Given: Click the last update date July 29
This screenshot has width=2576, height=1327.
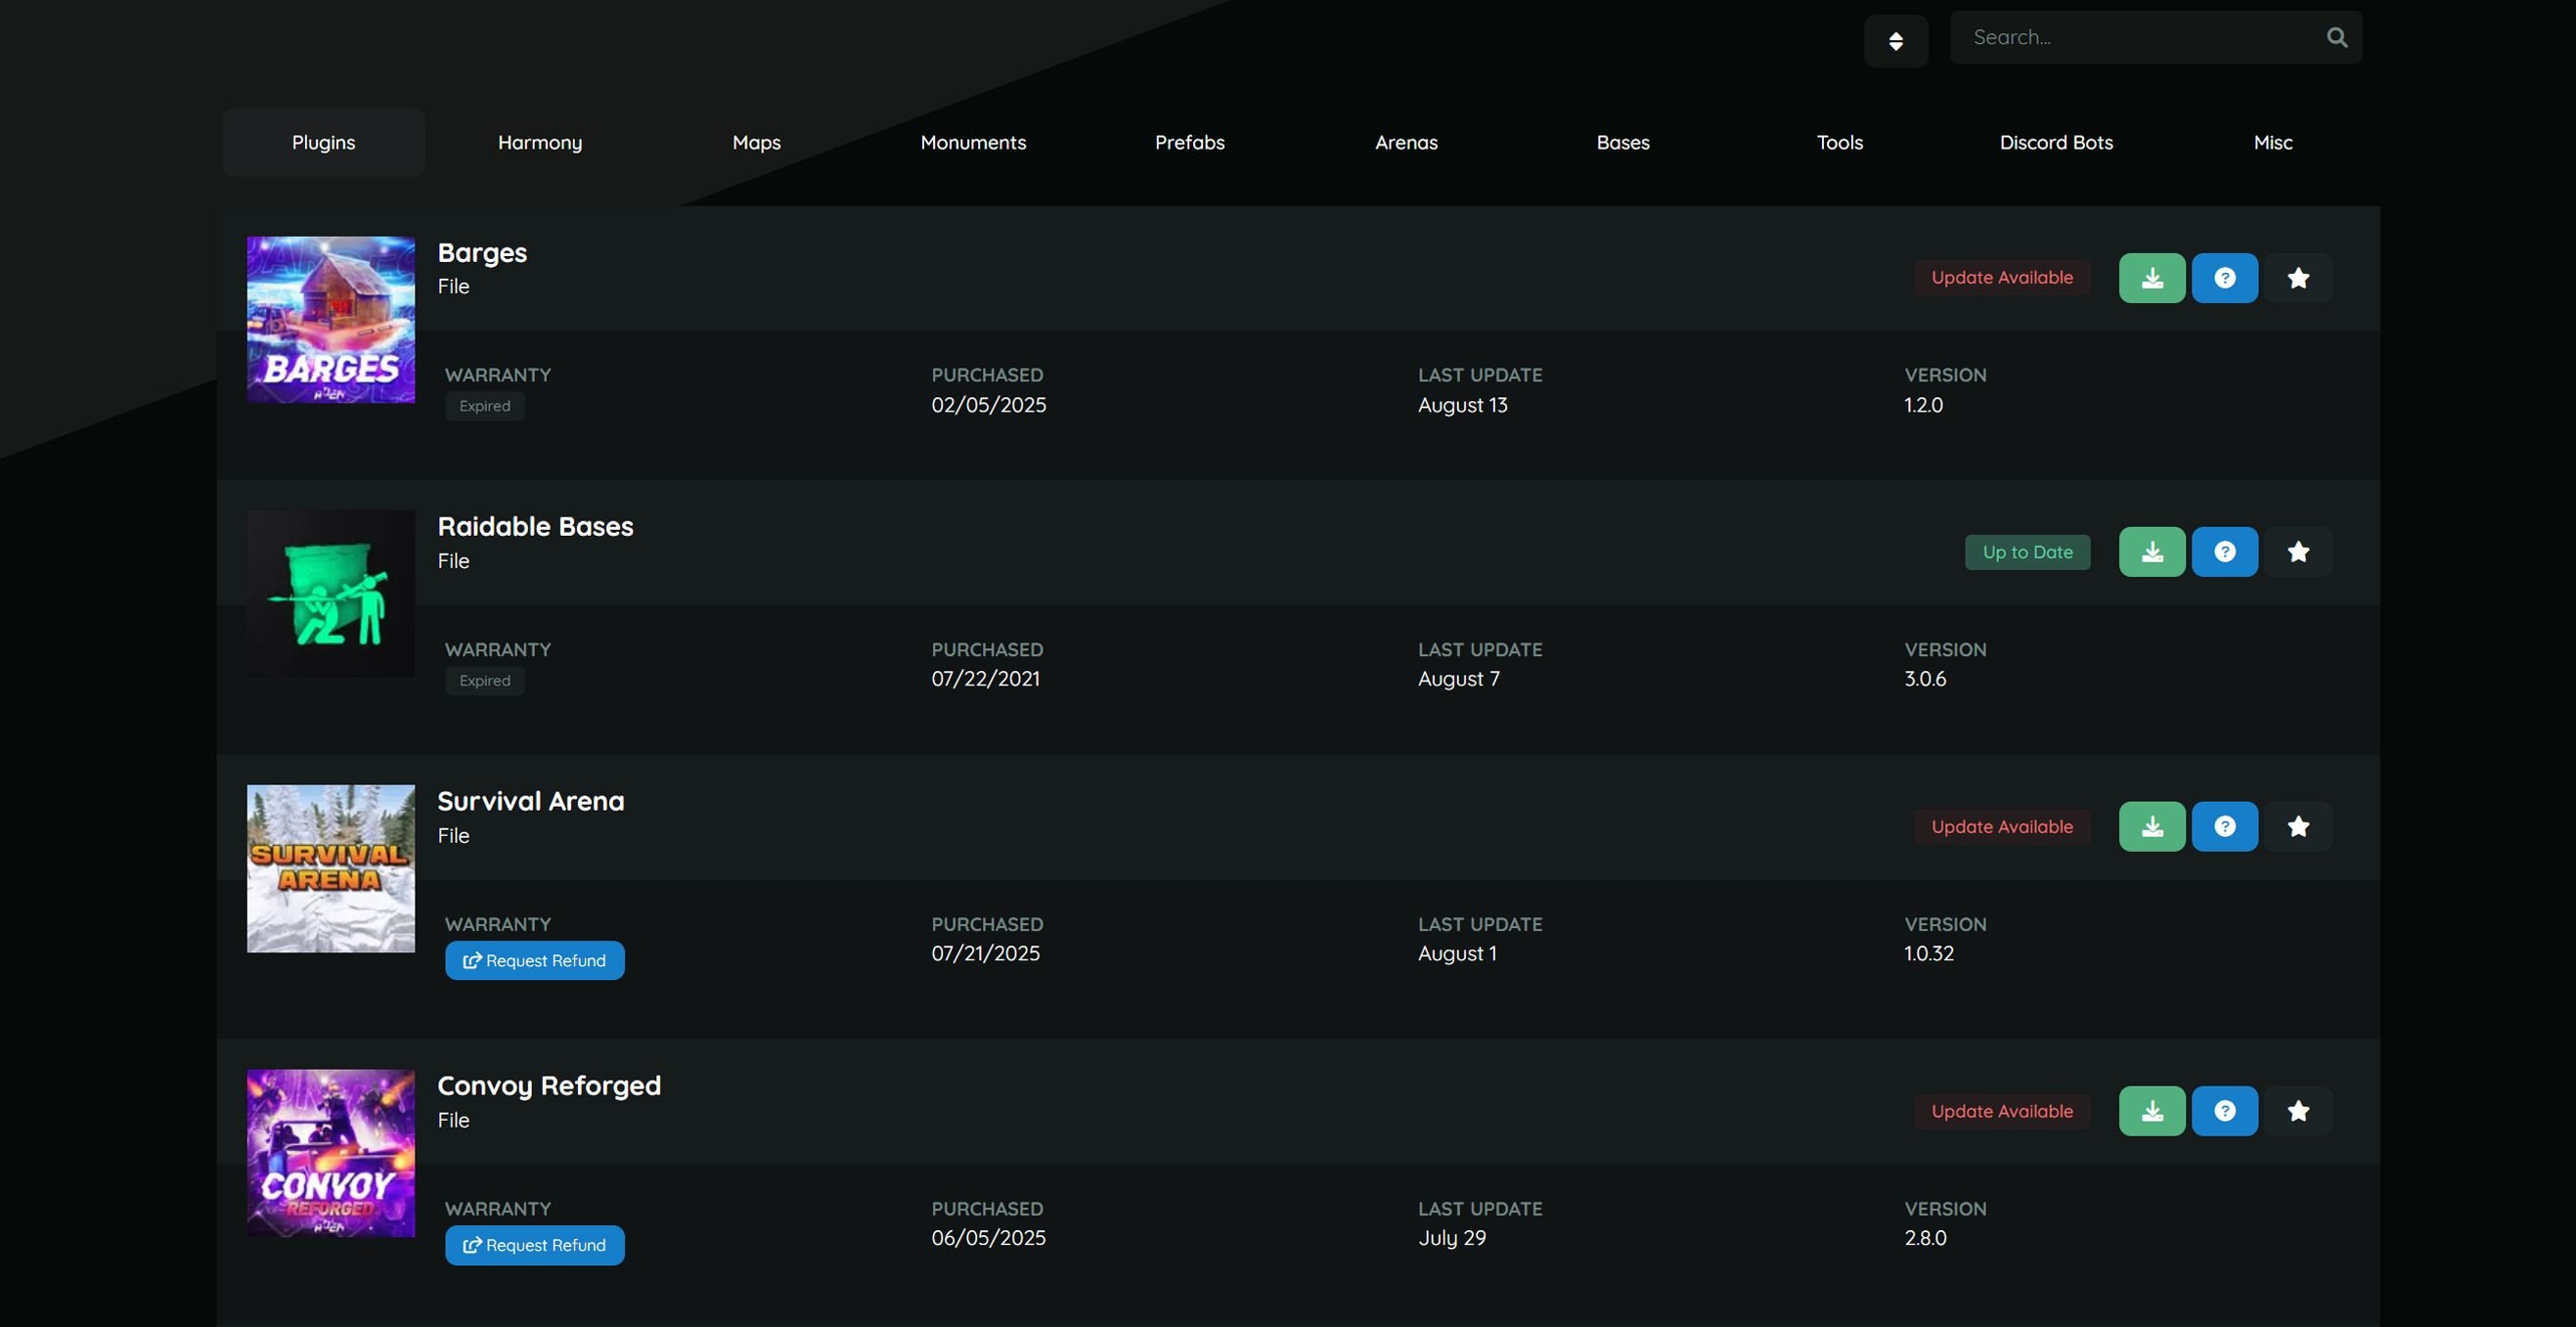Looking at the screenshot, I should [x=1452, y=1238].
